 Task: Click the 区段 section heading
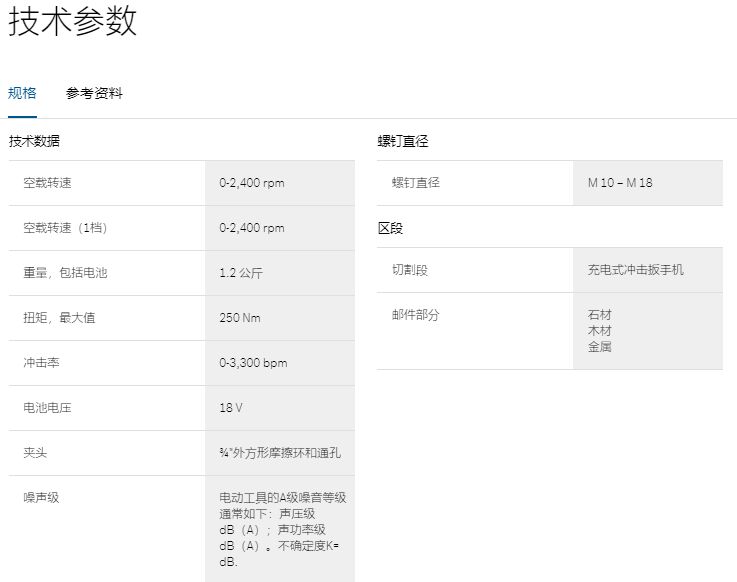[x=390, y=228]
